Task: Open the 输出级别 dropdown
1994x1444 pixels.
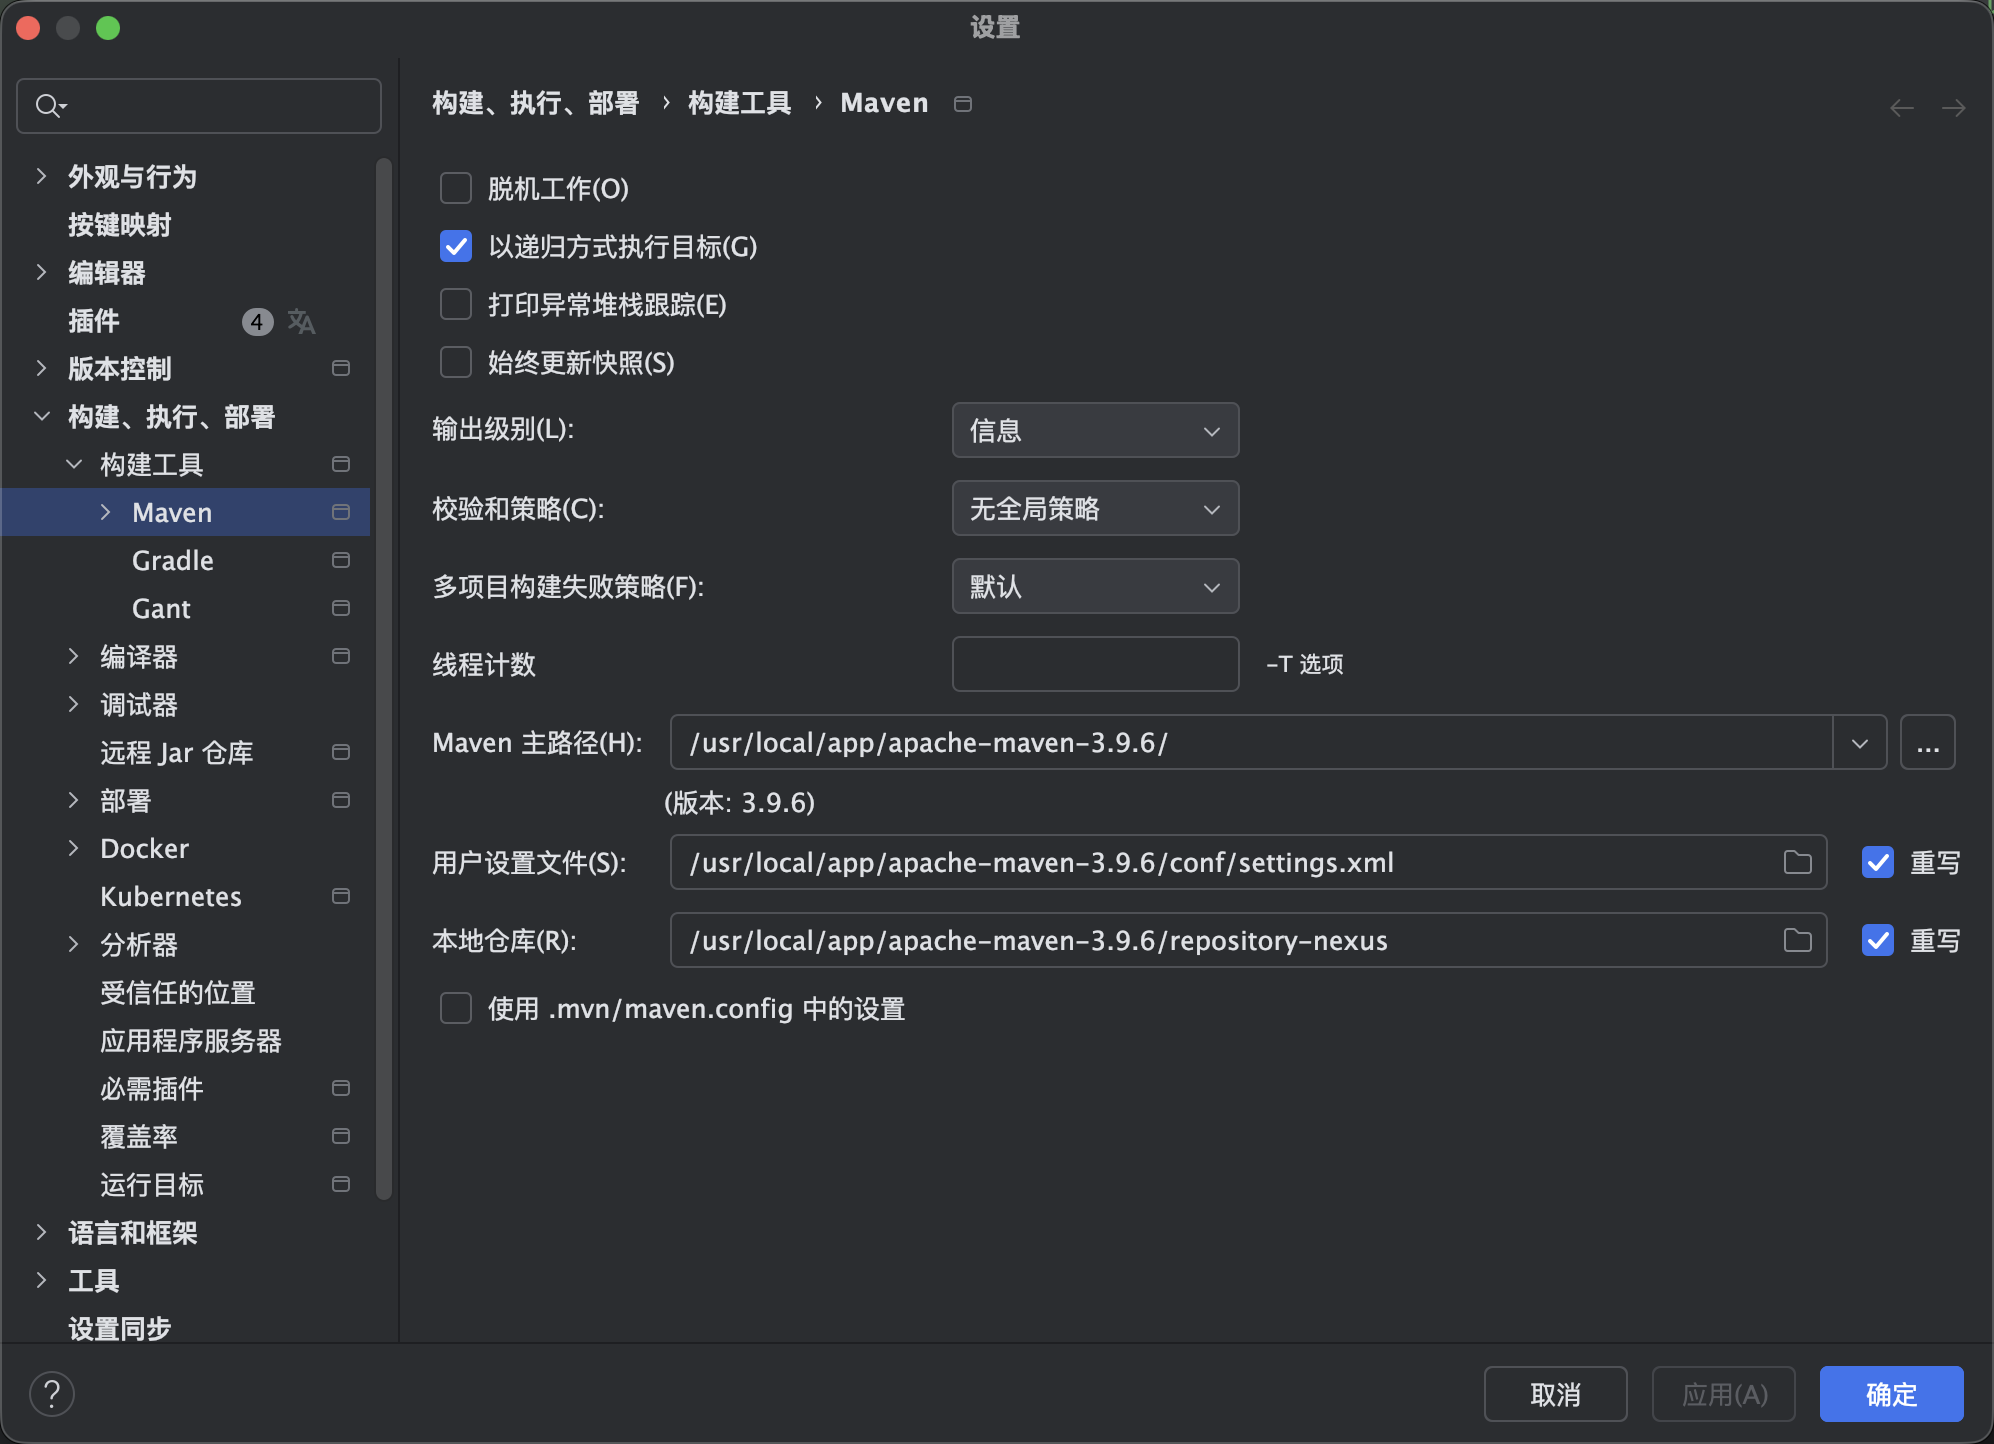Action: click(x=1095, y=430)
